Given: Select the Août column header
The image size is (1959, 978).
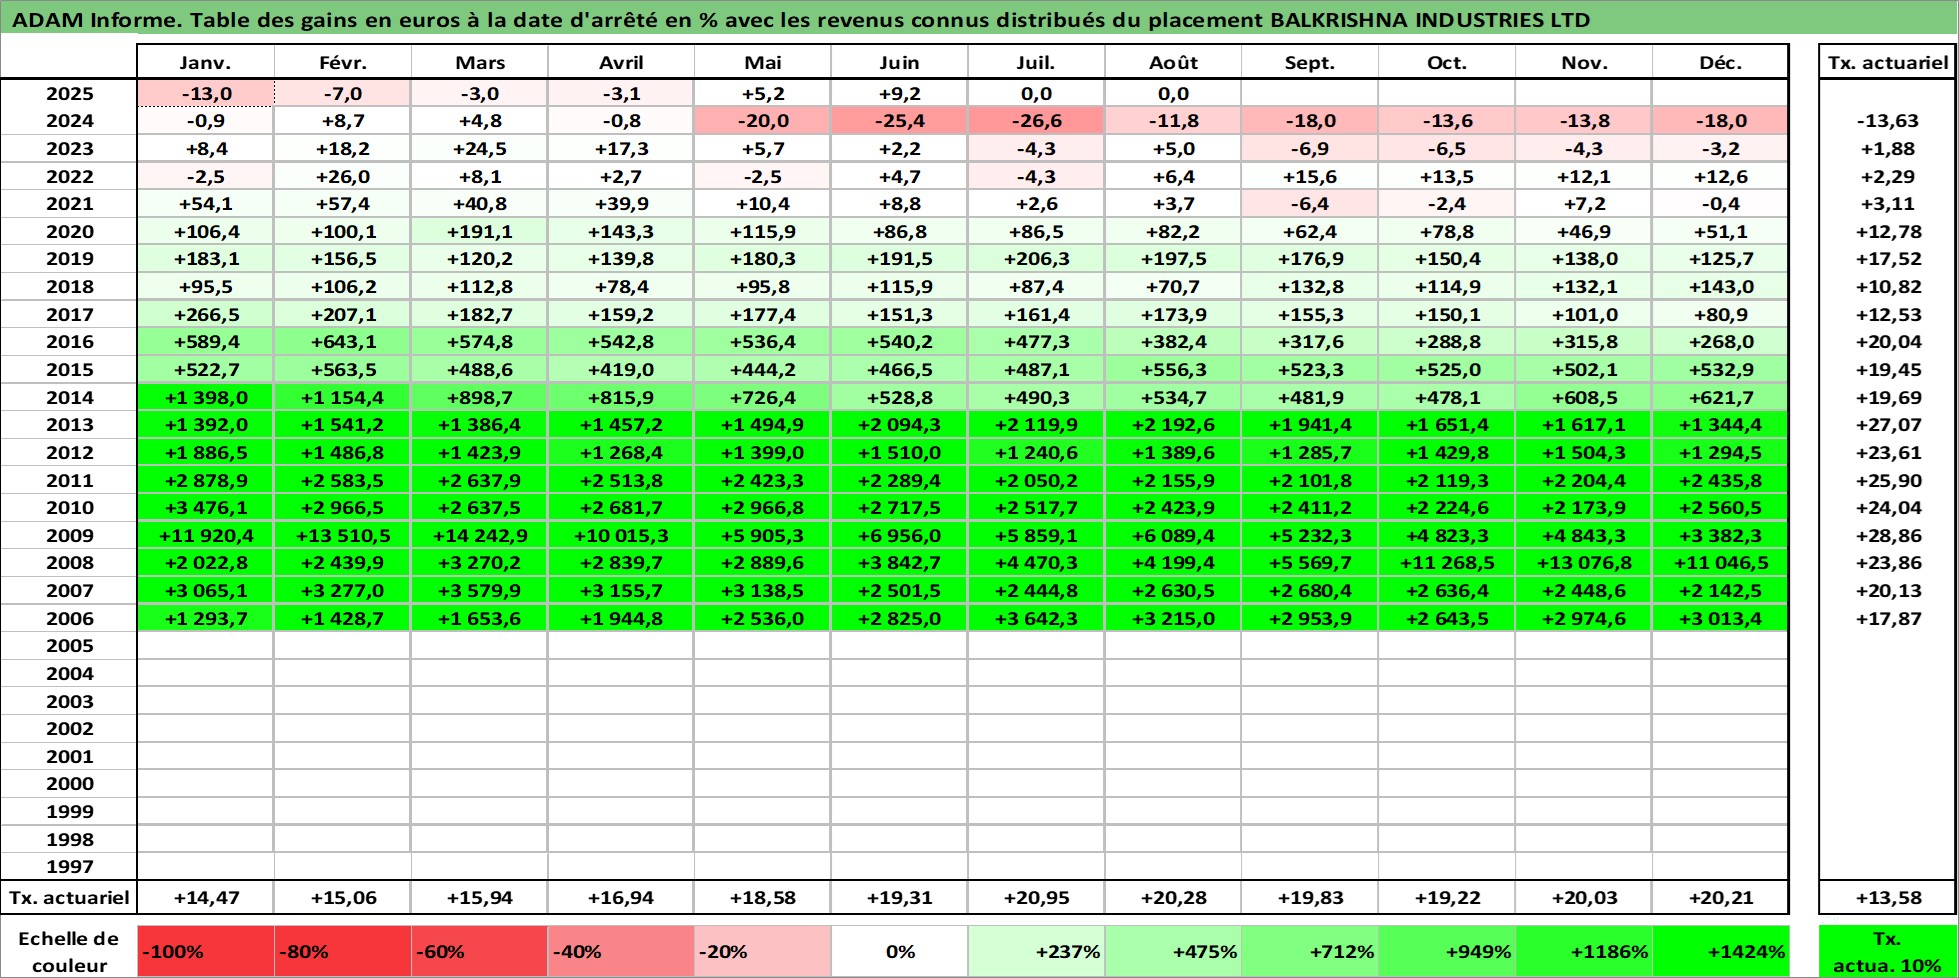Looking at the screenshot, I should click(x=1173, y=62).
